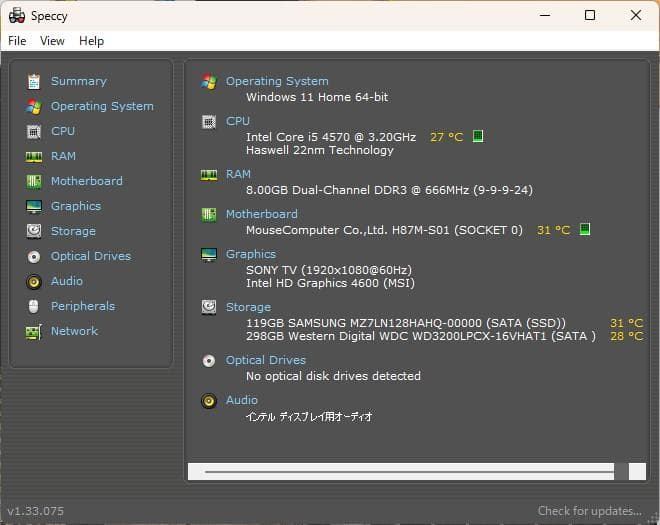The image size is (660, 525).
Task: Click the Optical Drives disc icon in sidebar
Action: pyautogui.click(x=34, y=256)
